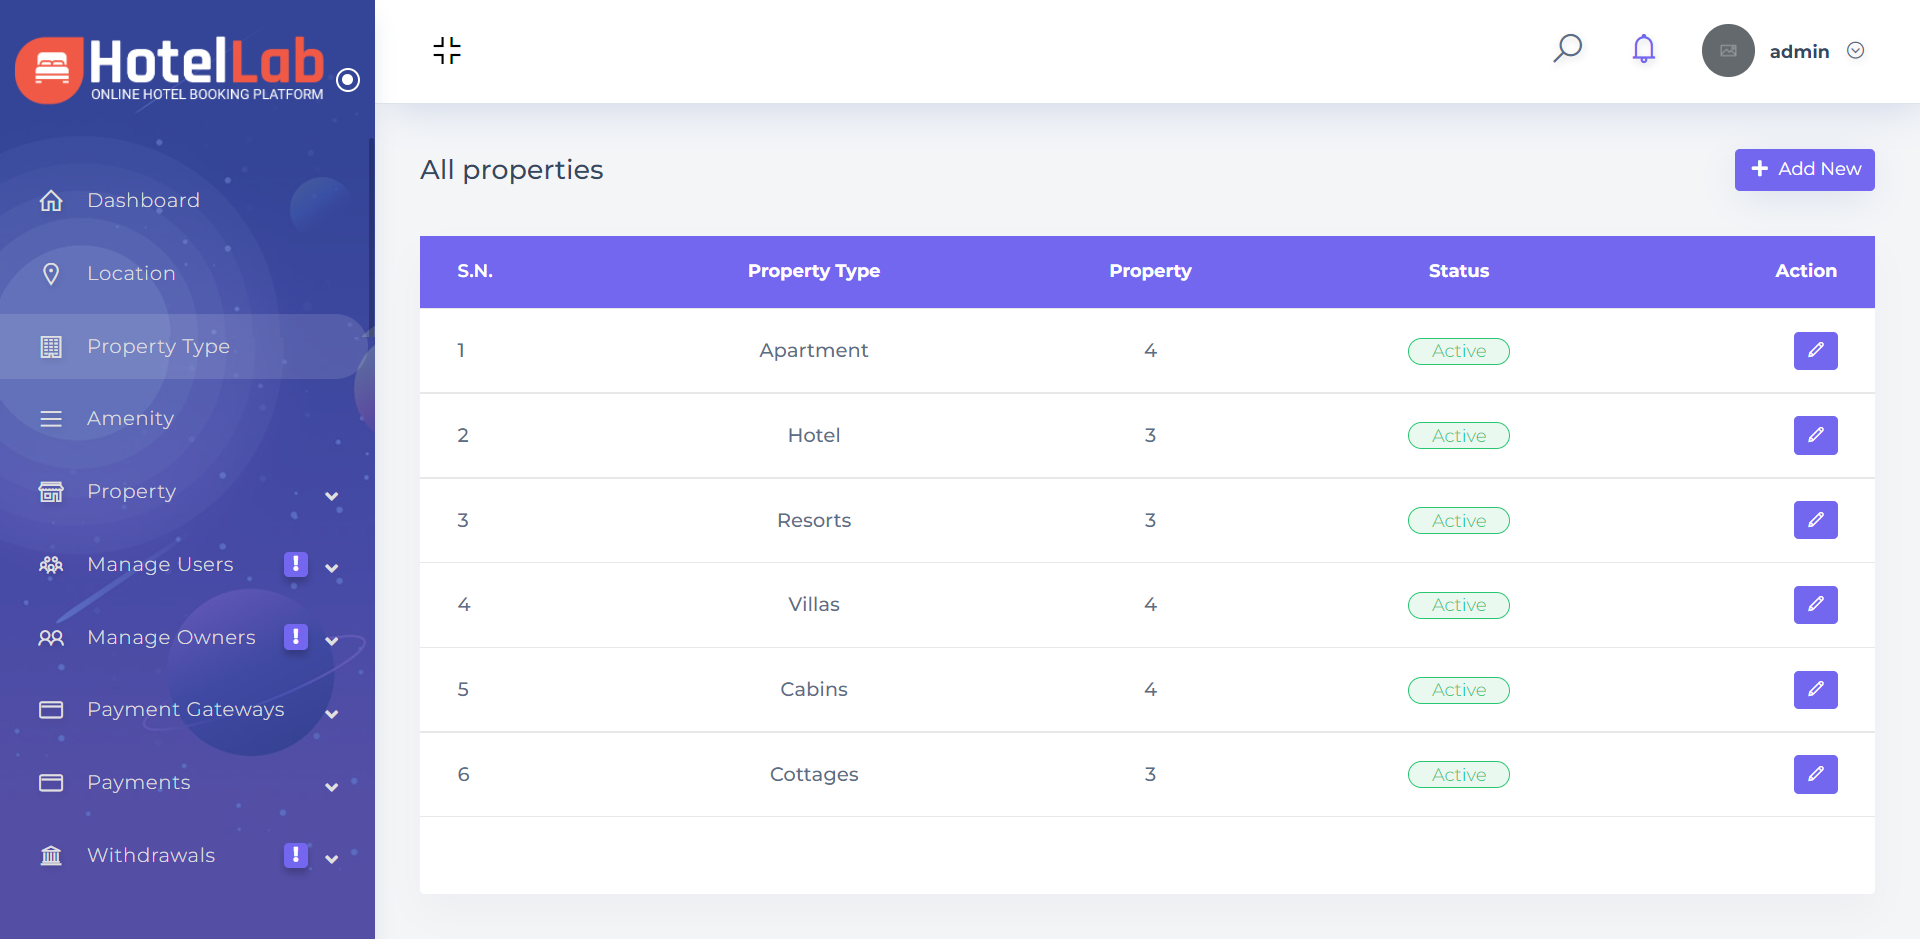
Task: Click the Active status badge for Resorts
Action: tap(1458, 521)
